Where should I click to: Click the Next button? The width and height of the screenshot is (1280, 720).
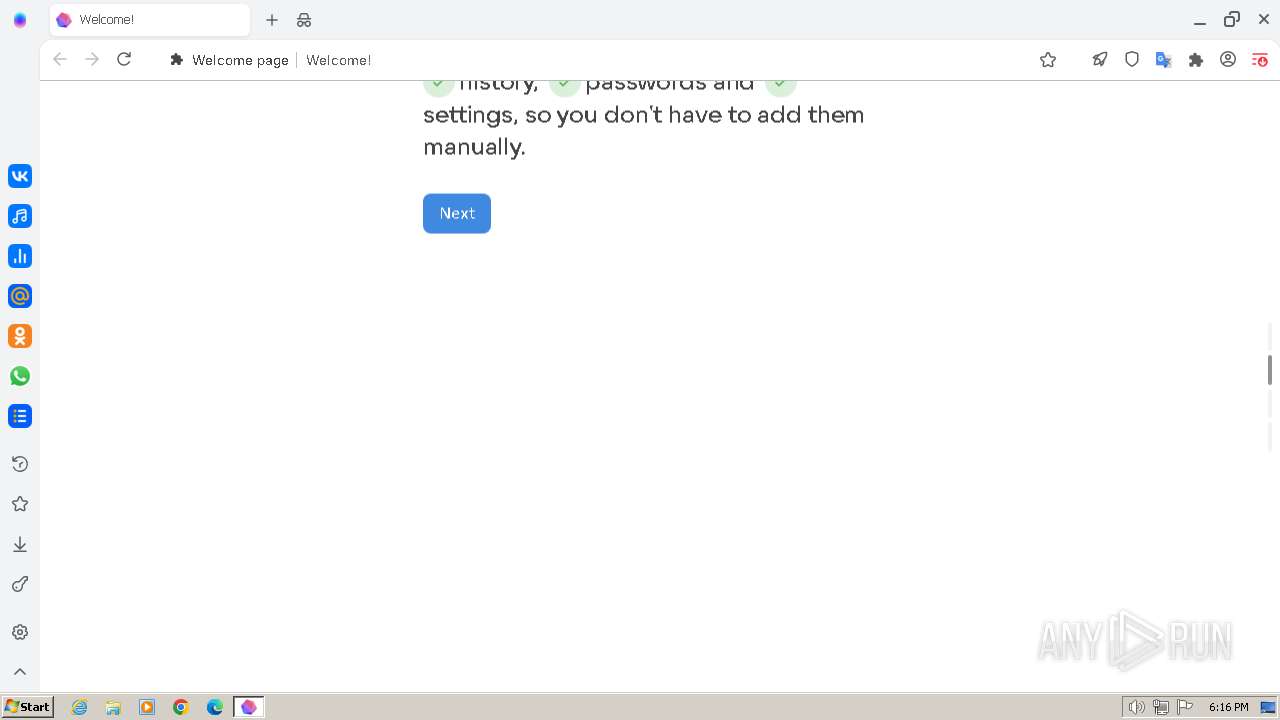(x=457, y=213)
